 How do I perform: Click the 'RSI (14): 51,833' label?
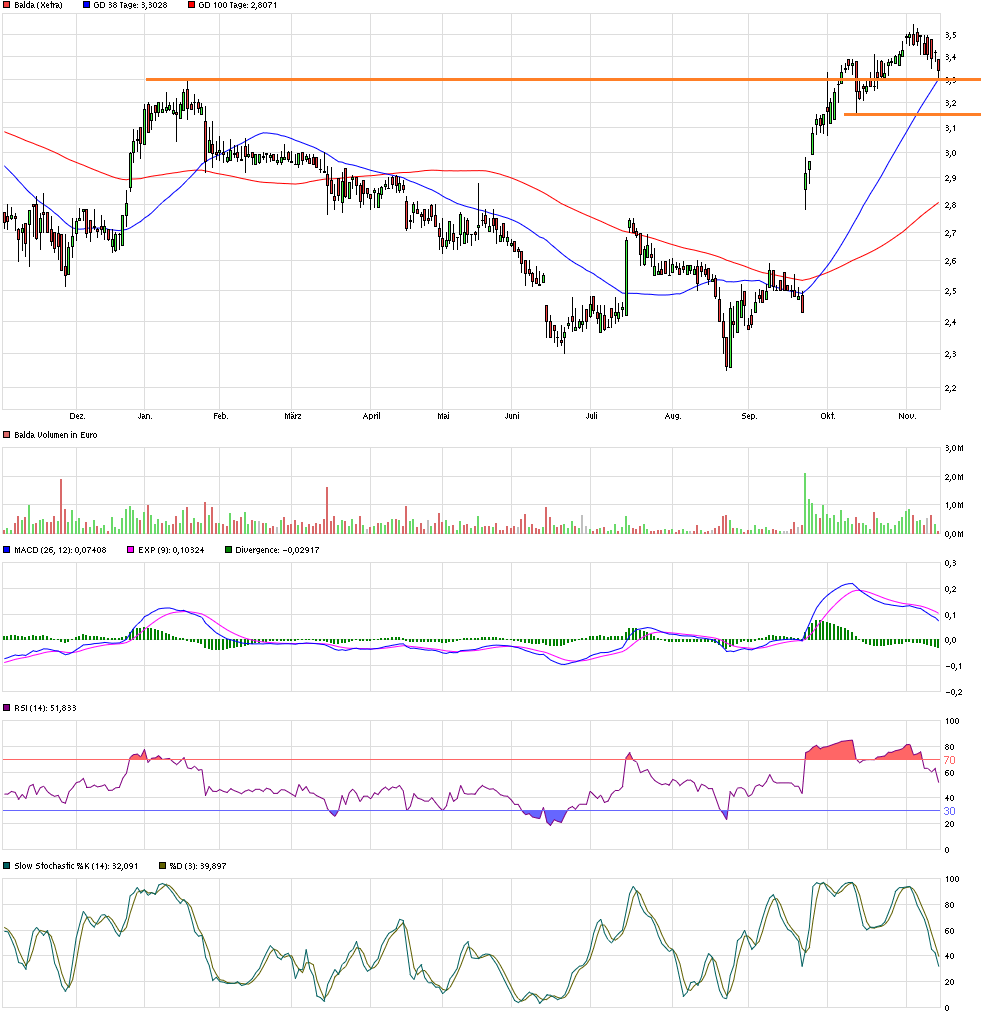coord(45,708)
